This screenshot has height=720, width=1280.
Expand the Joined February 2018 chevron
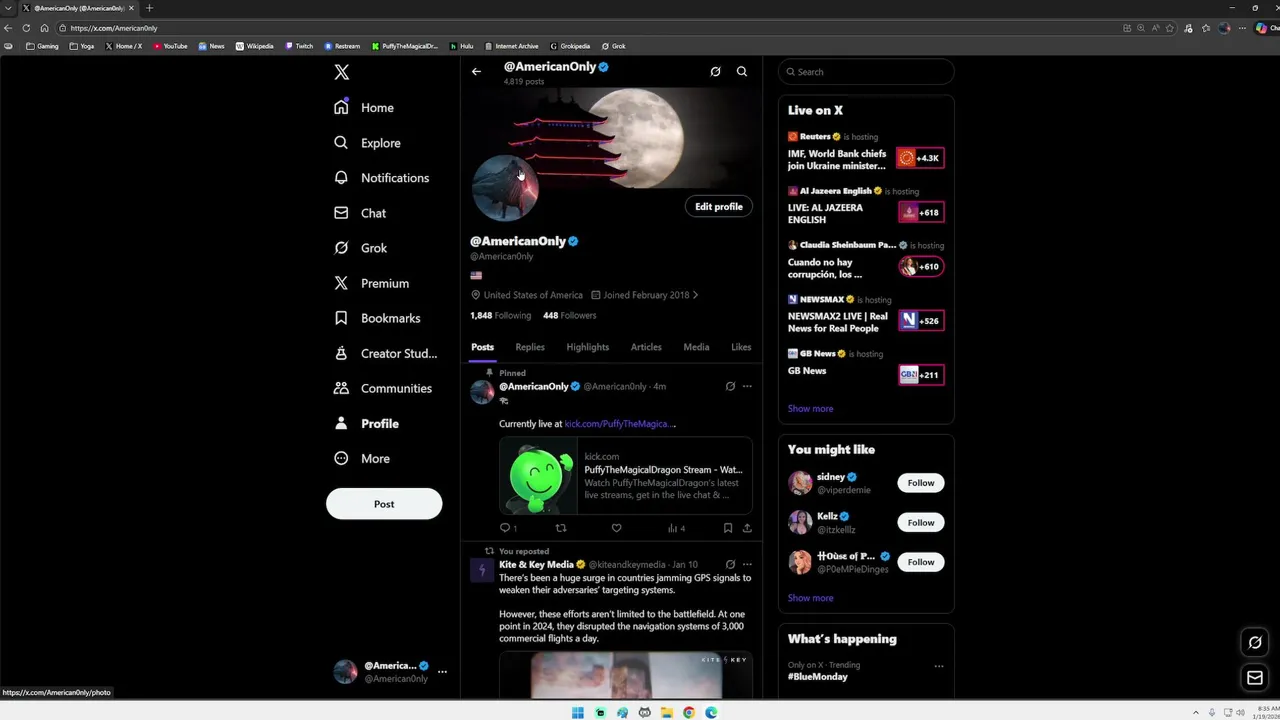tap(695, 295)
